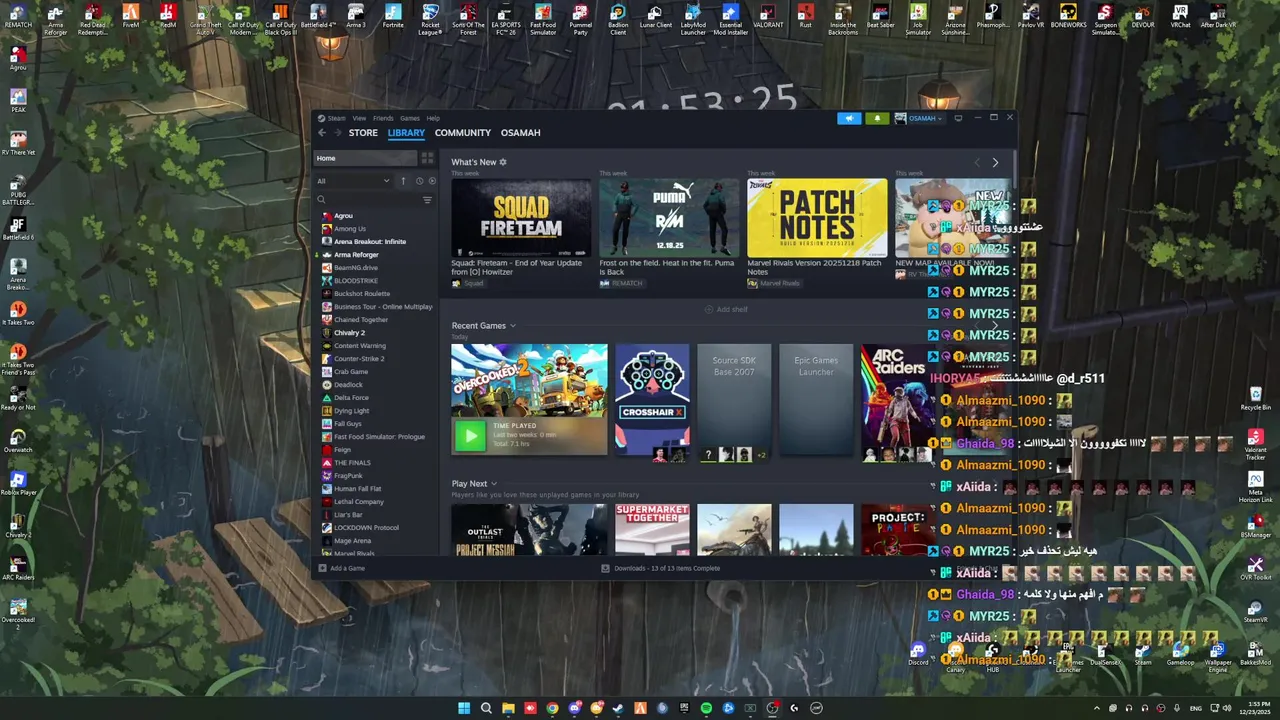Select Arma Reforger in the games list
The height and width of the screenshot is (720, 1280).
coord(356,255)
